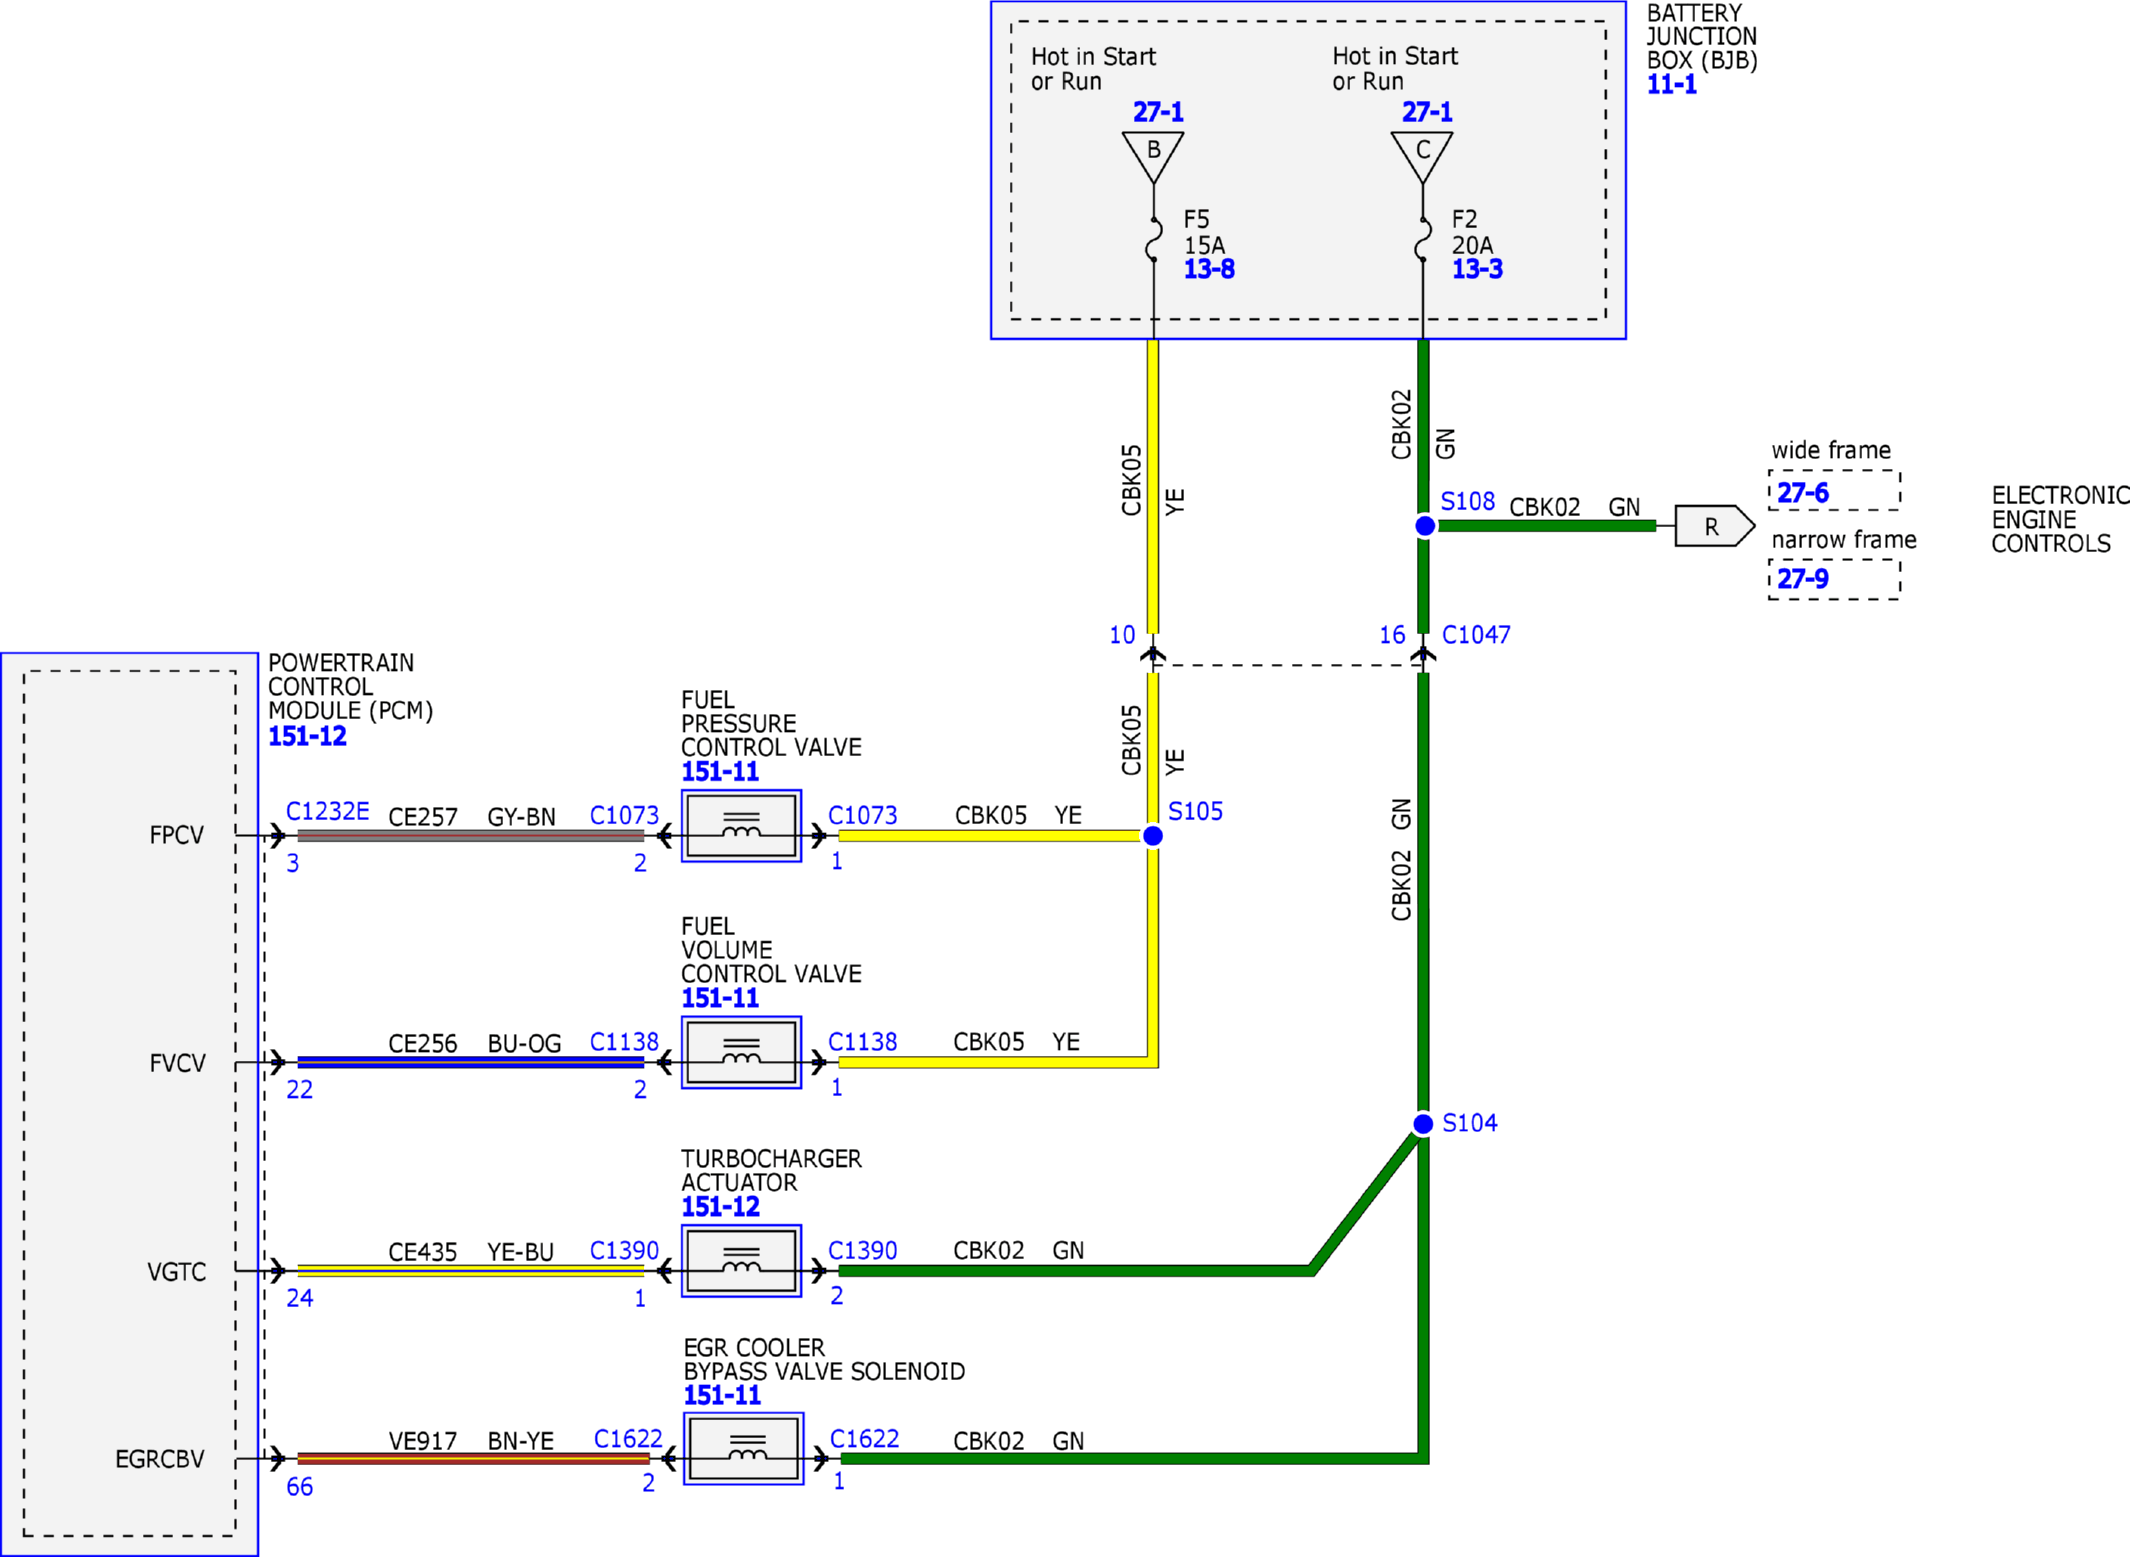The image size is (2130, 1557).
Task: Open the 13-3 fuse page reference
Action: [1477, 269]
